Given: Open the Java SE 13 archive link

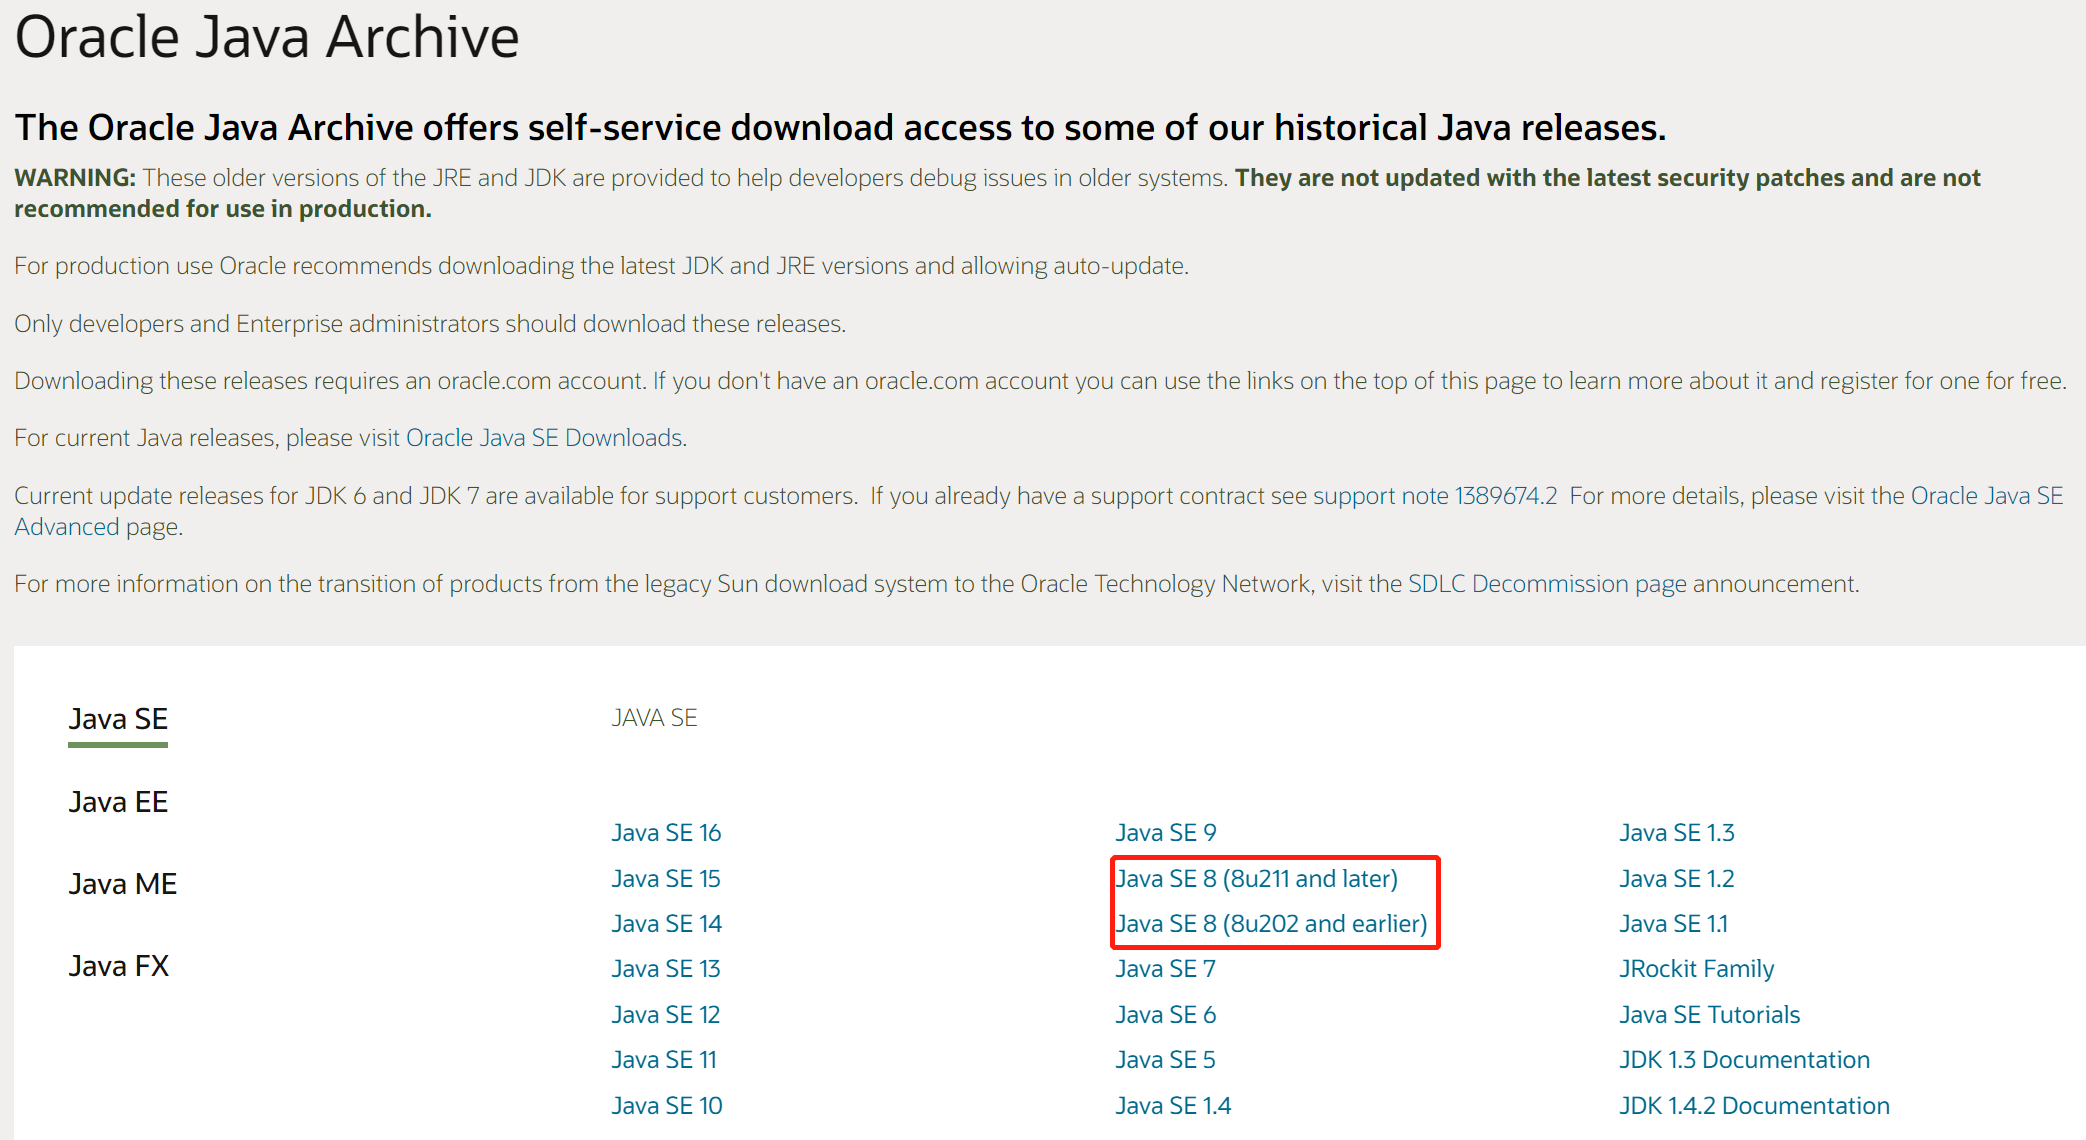Looking at the screenshot, I should click(x=666, y=969).
